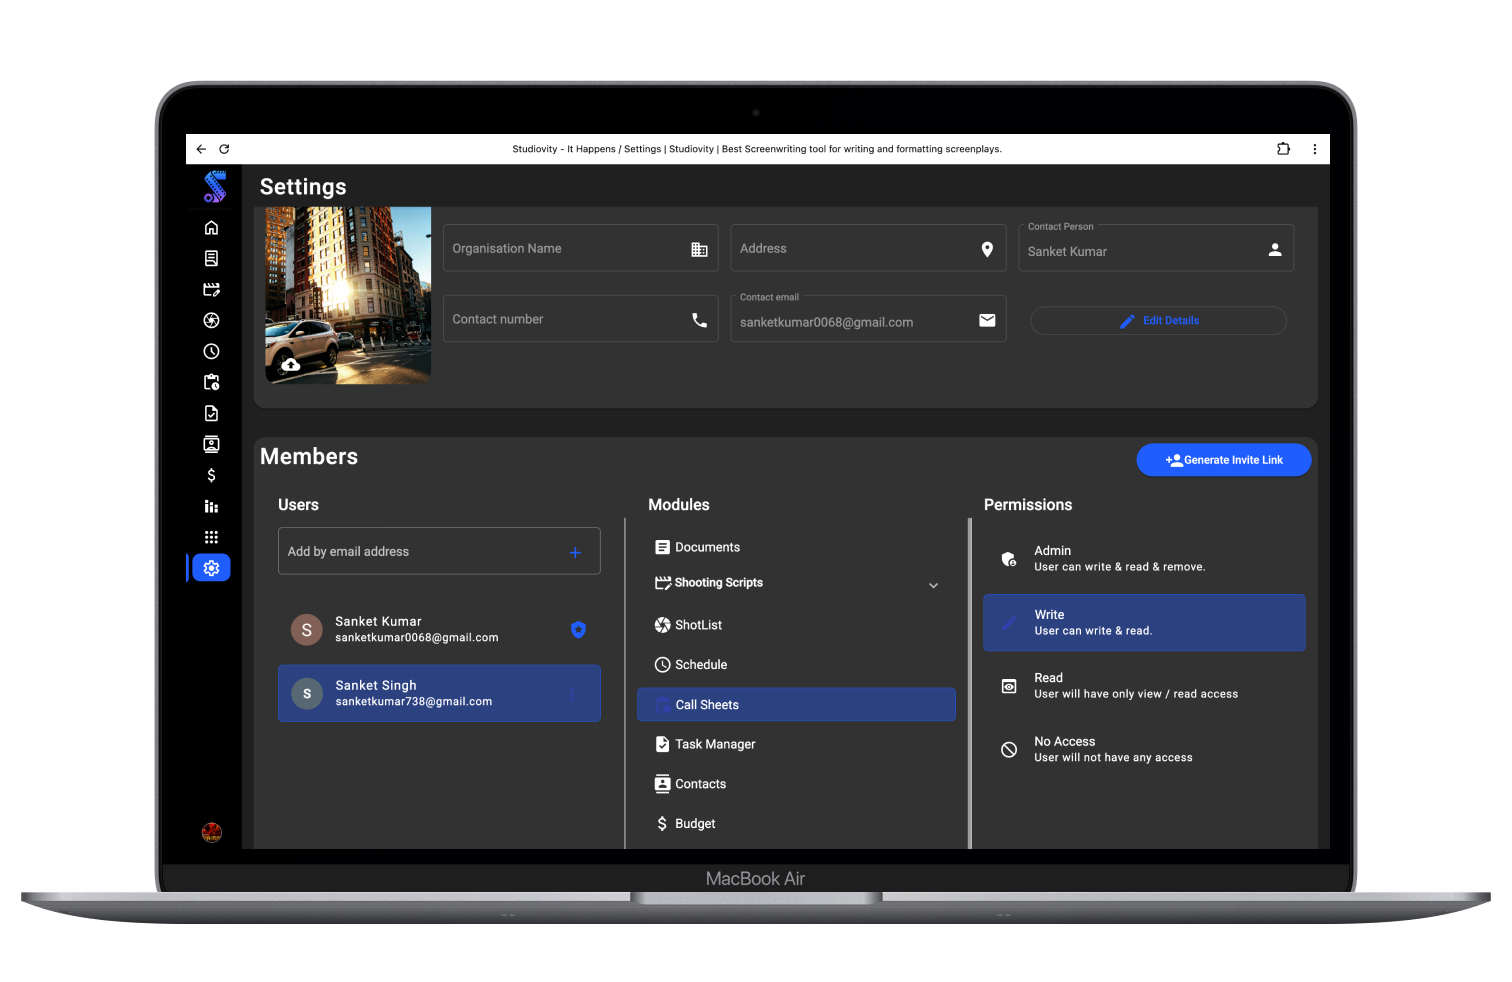This screenshot has height=982, width=1512.
Task: Open Budget dollar icon in sidebar
Action: 211,476
